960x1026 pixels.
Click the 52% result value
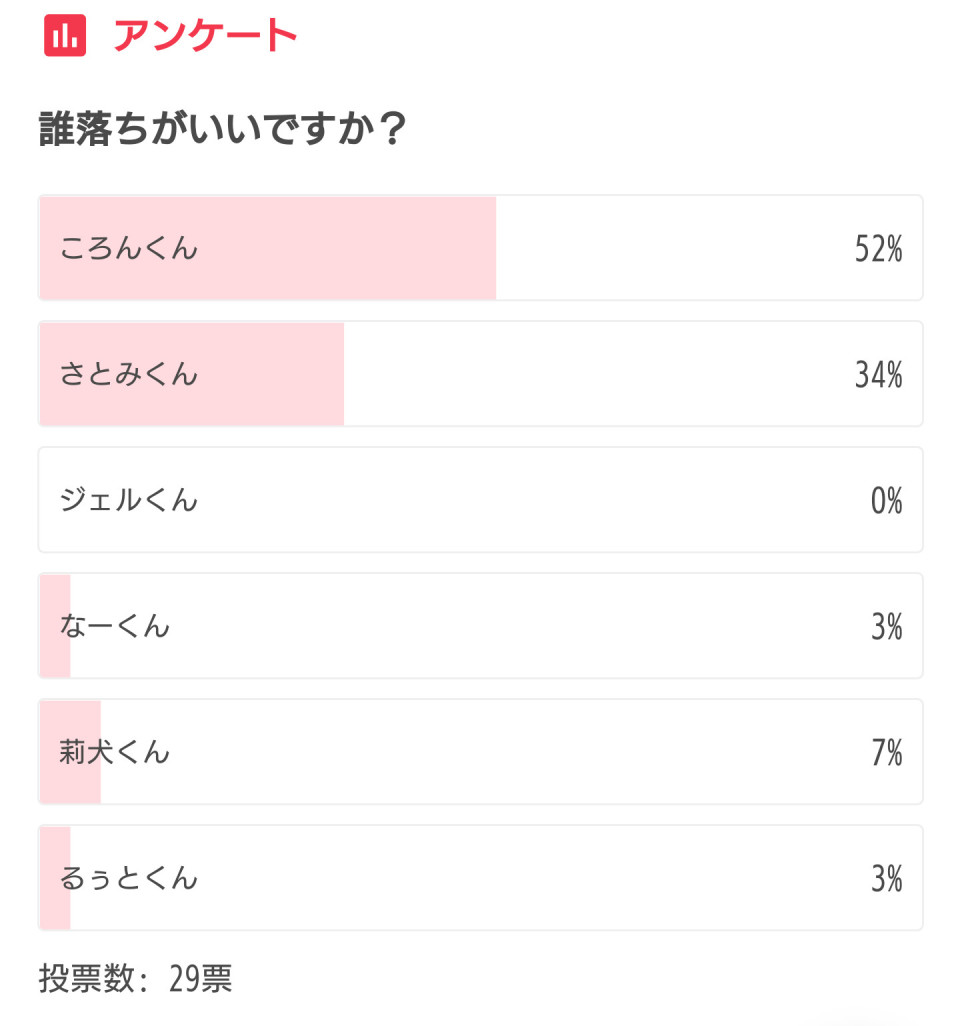point(878,249)
